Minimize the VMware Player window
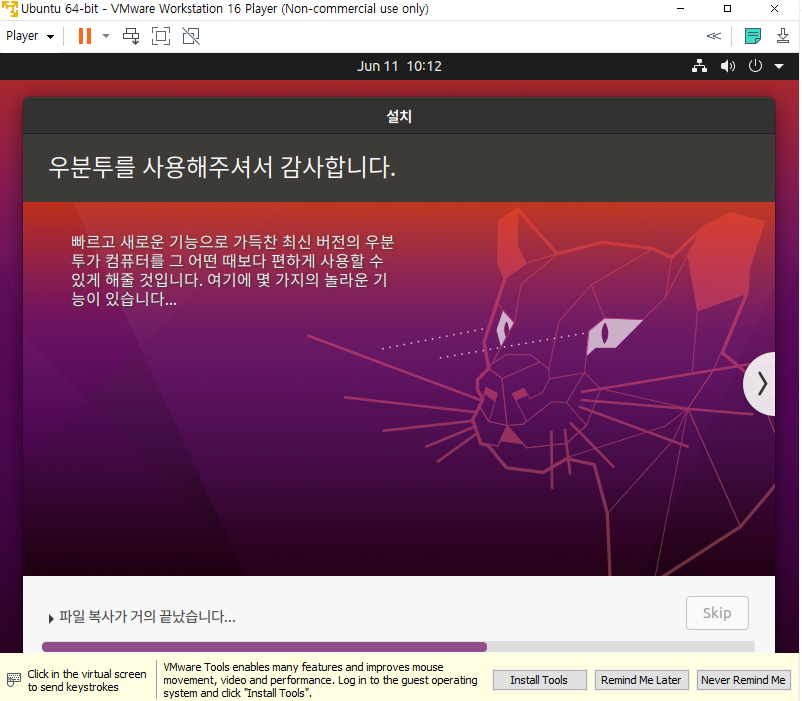This screenshot has width=802, height=701. coord(680,9)
